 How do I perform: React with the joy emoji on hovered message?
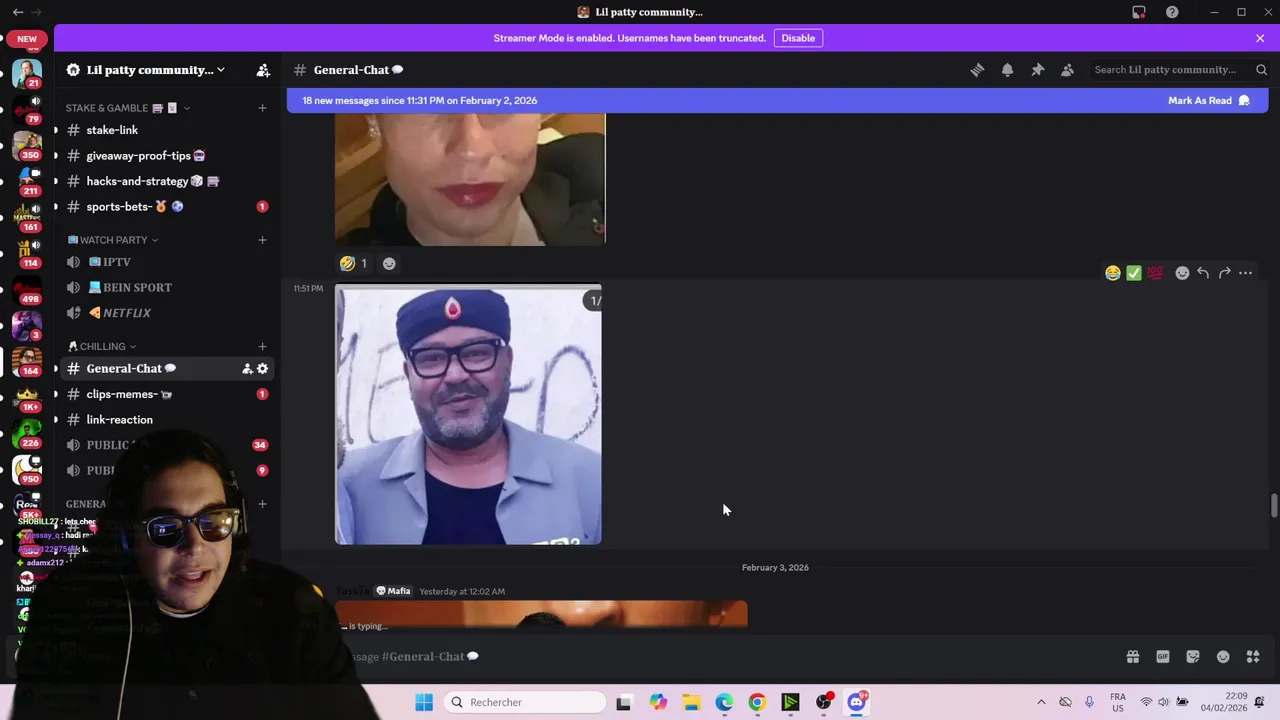coord(1113,273)
